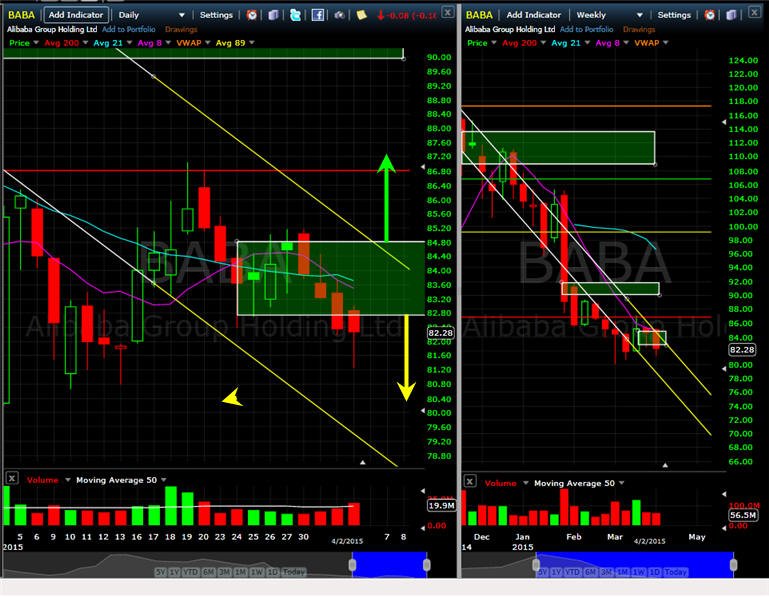769x597 pixels.
Task: Open the Daily timeframe dropdown
Action: tap(151, 15)
